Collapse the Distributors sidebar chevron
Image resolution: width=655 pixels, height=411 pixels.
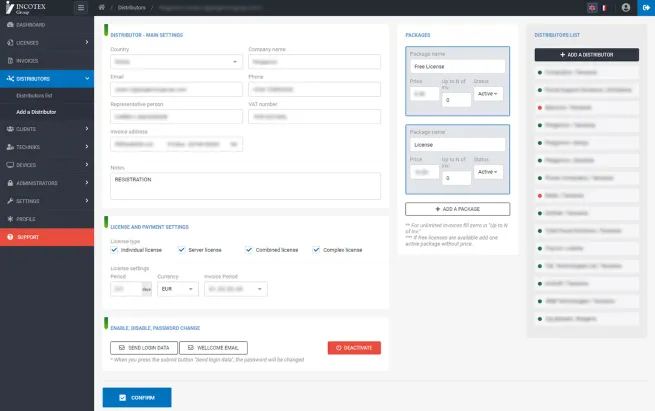(x=87, y=79)
